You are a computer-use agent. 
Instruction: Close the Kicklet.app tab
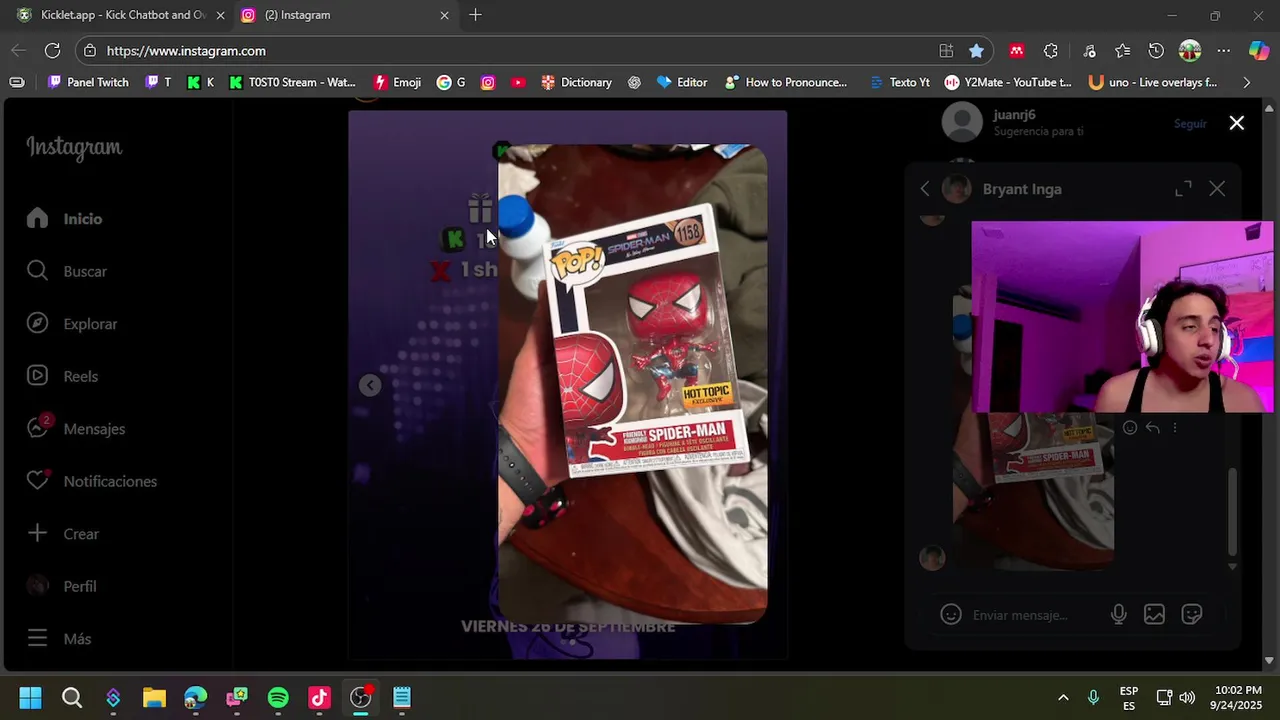[x=220, y=15]
